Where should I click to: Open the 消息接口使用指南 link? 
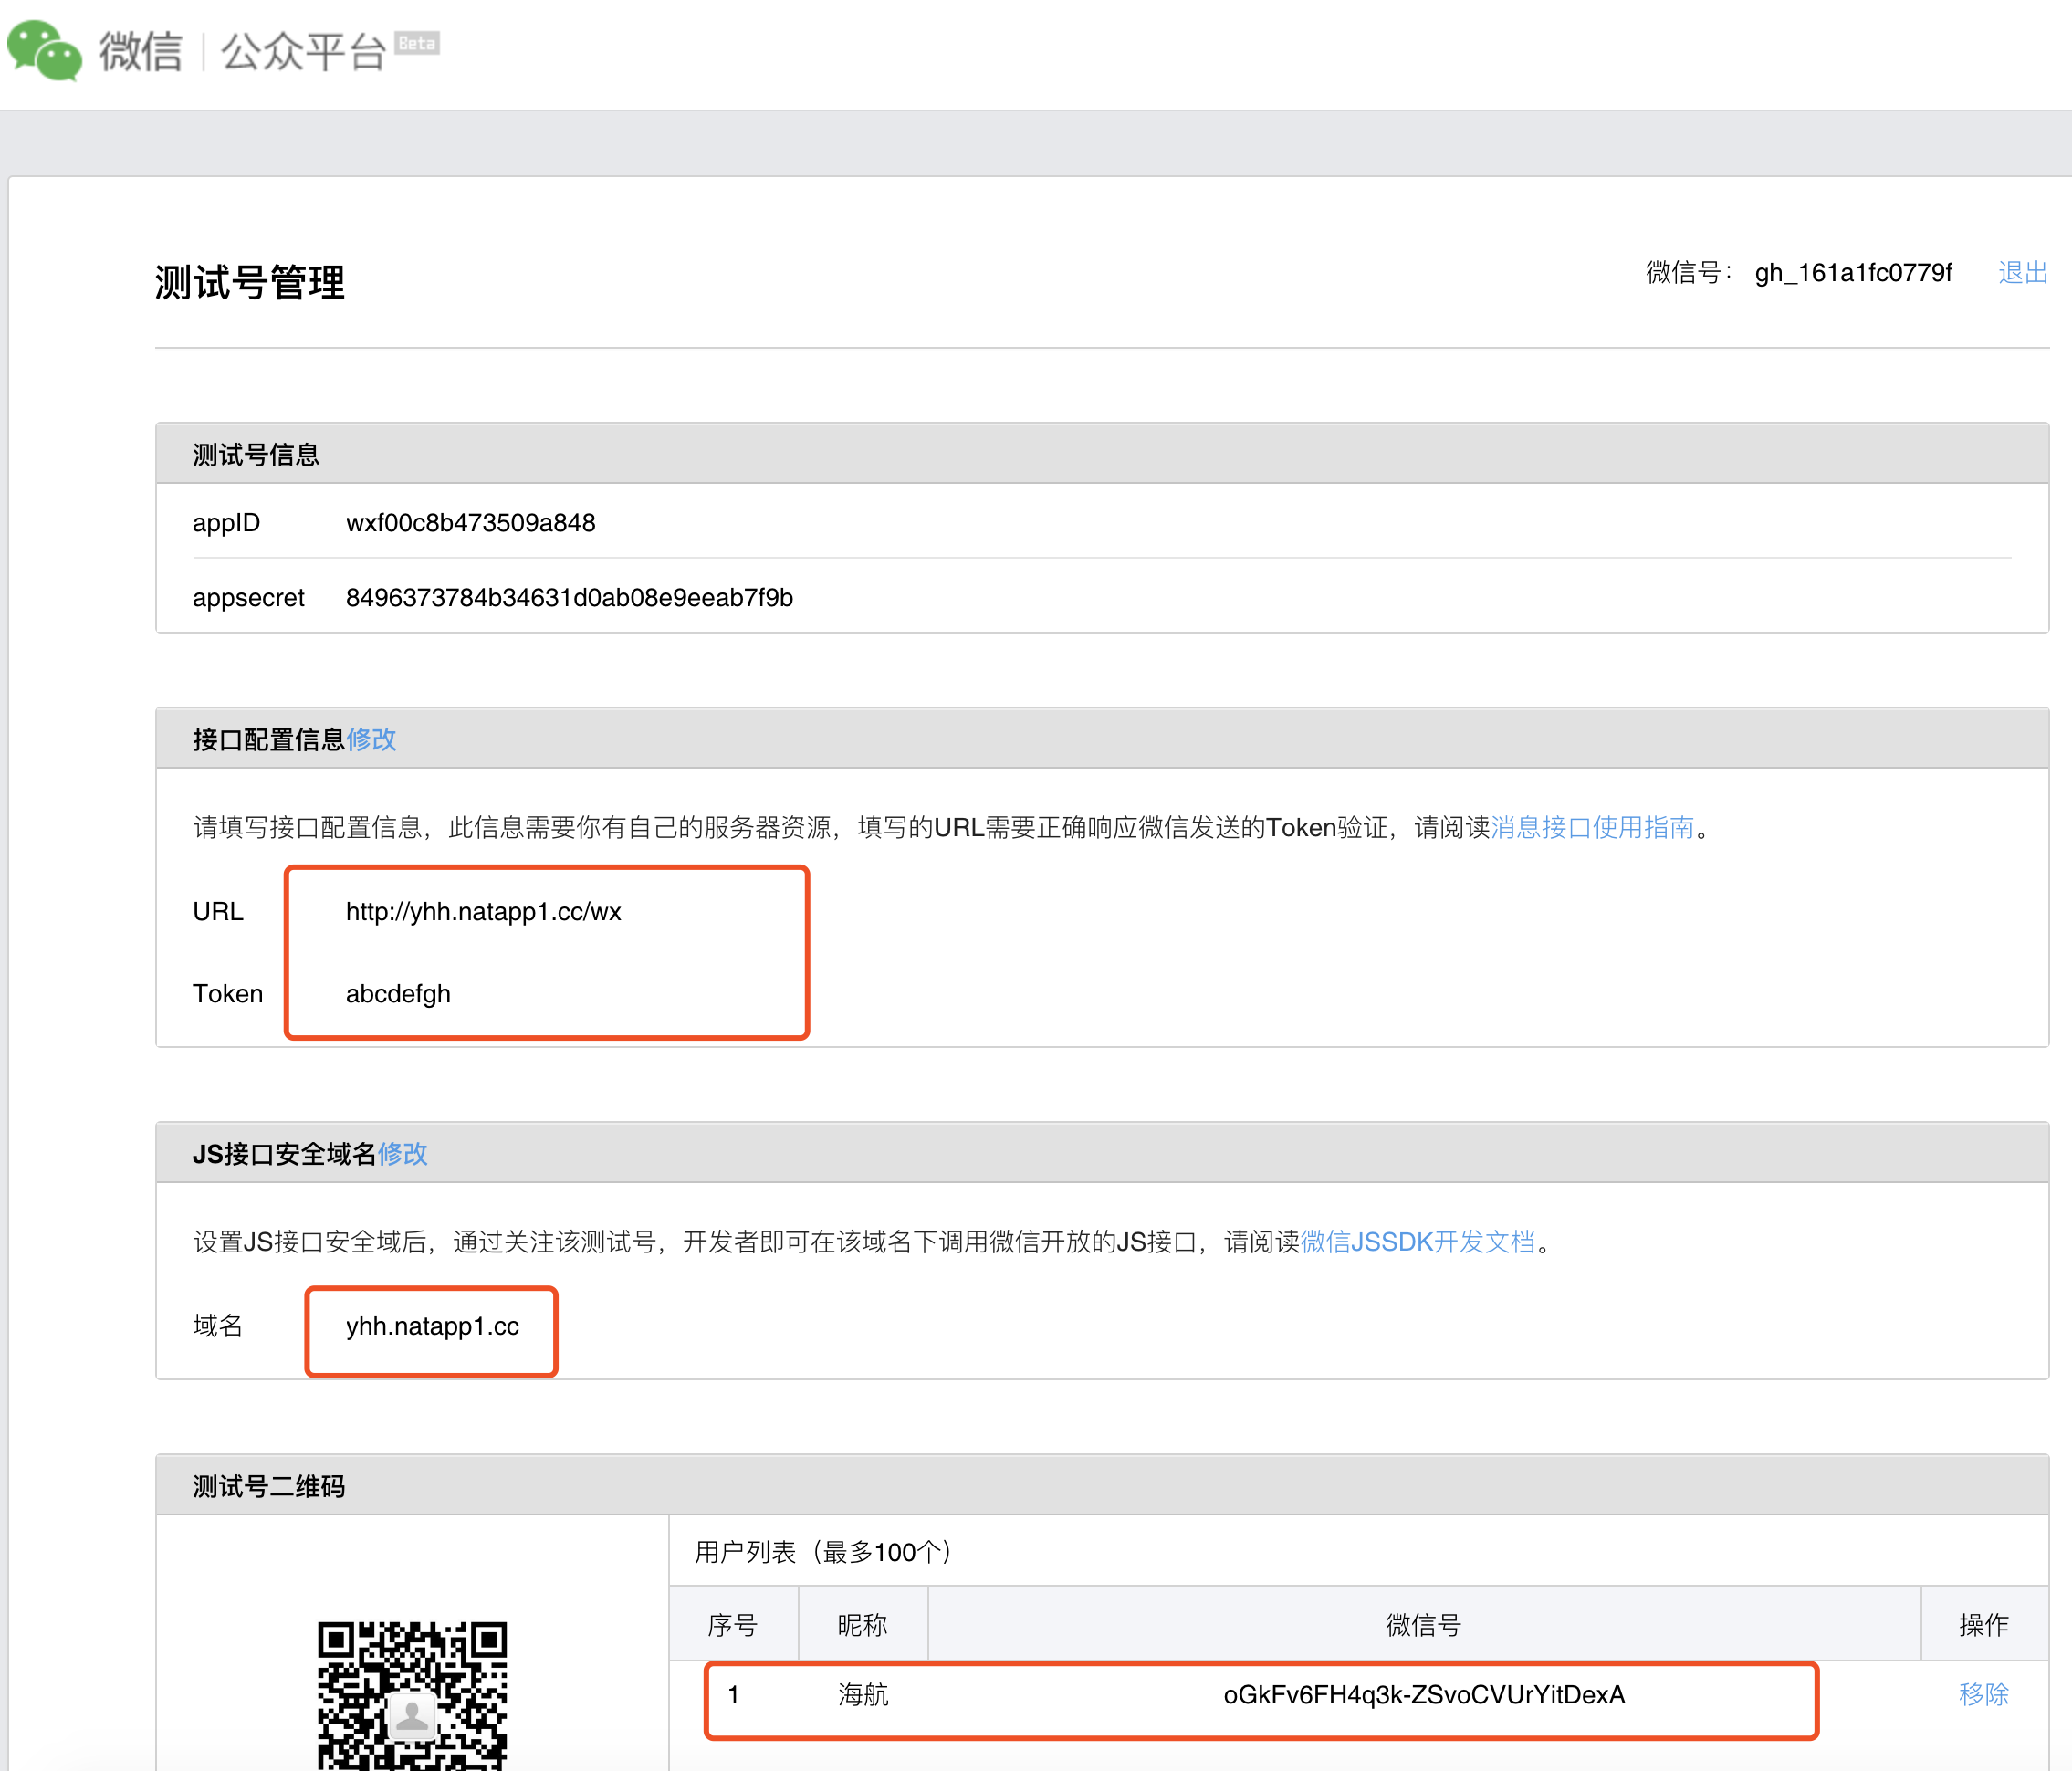[x=1592, y=827]
